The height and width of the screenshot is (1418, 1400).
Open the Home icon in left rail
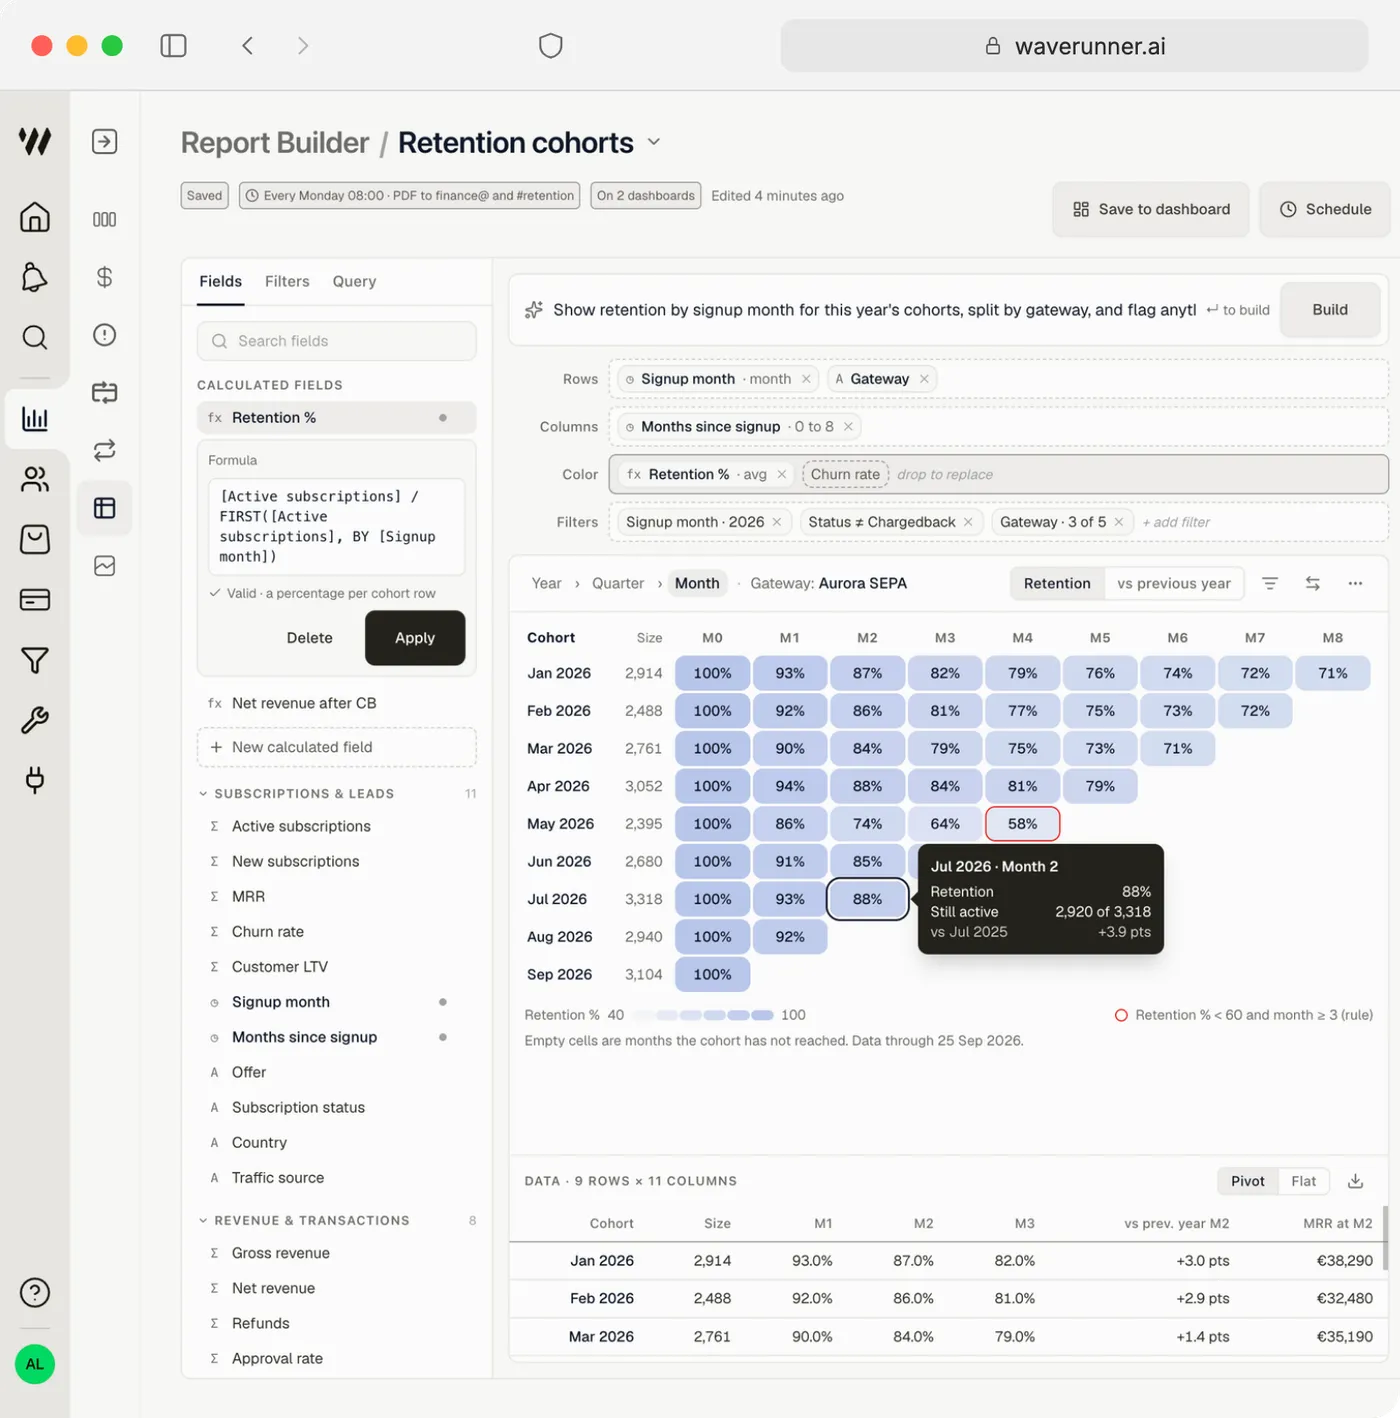click(35, 217)
